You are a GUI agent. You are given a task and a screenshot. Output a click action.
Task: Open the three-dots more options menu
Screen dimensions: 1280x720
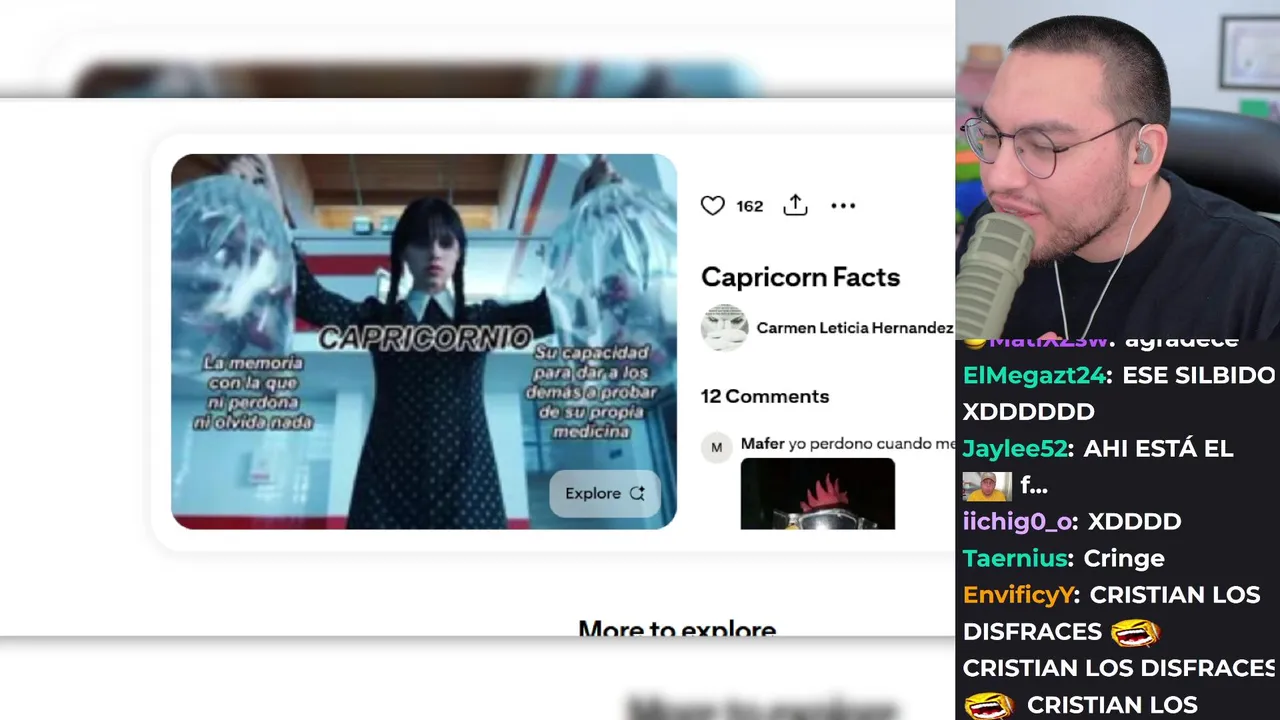pyautogui.click(x=843, y=206)
